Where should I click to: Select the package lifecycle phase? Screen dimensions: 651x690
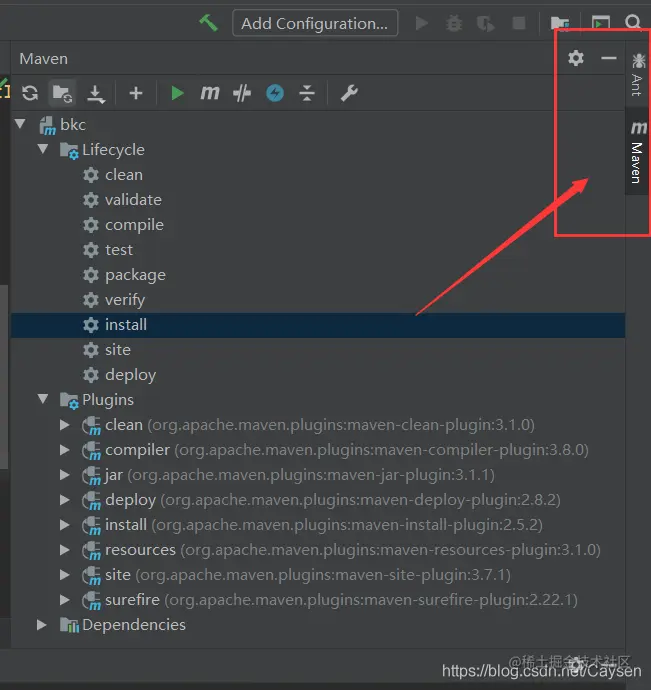coord(135,275)
